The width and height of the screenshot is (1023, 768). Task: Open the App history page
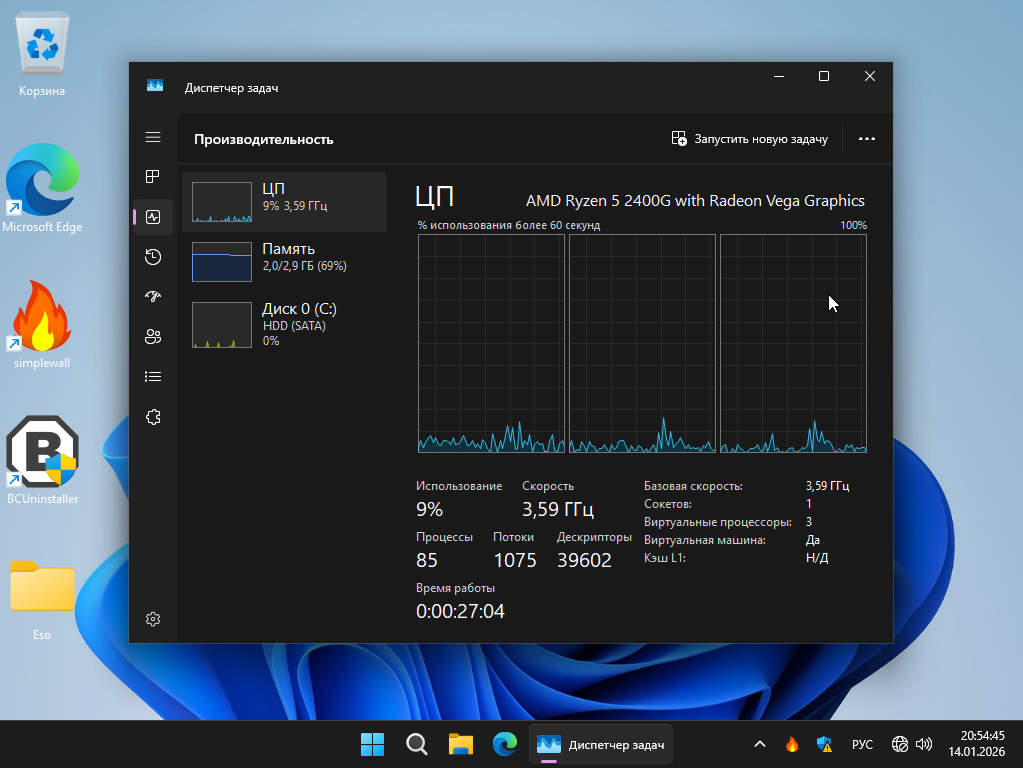coord(153,257)
